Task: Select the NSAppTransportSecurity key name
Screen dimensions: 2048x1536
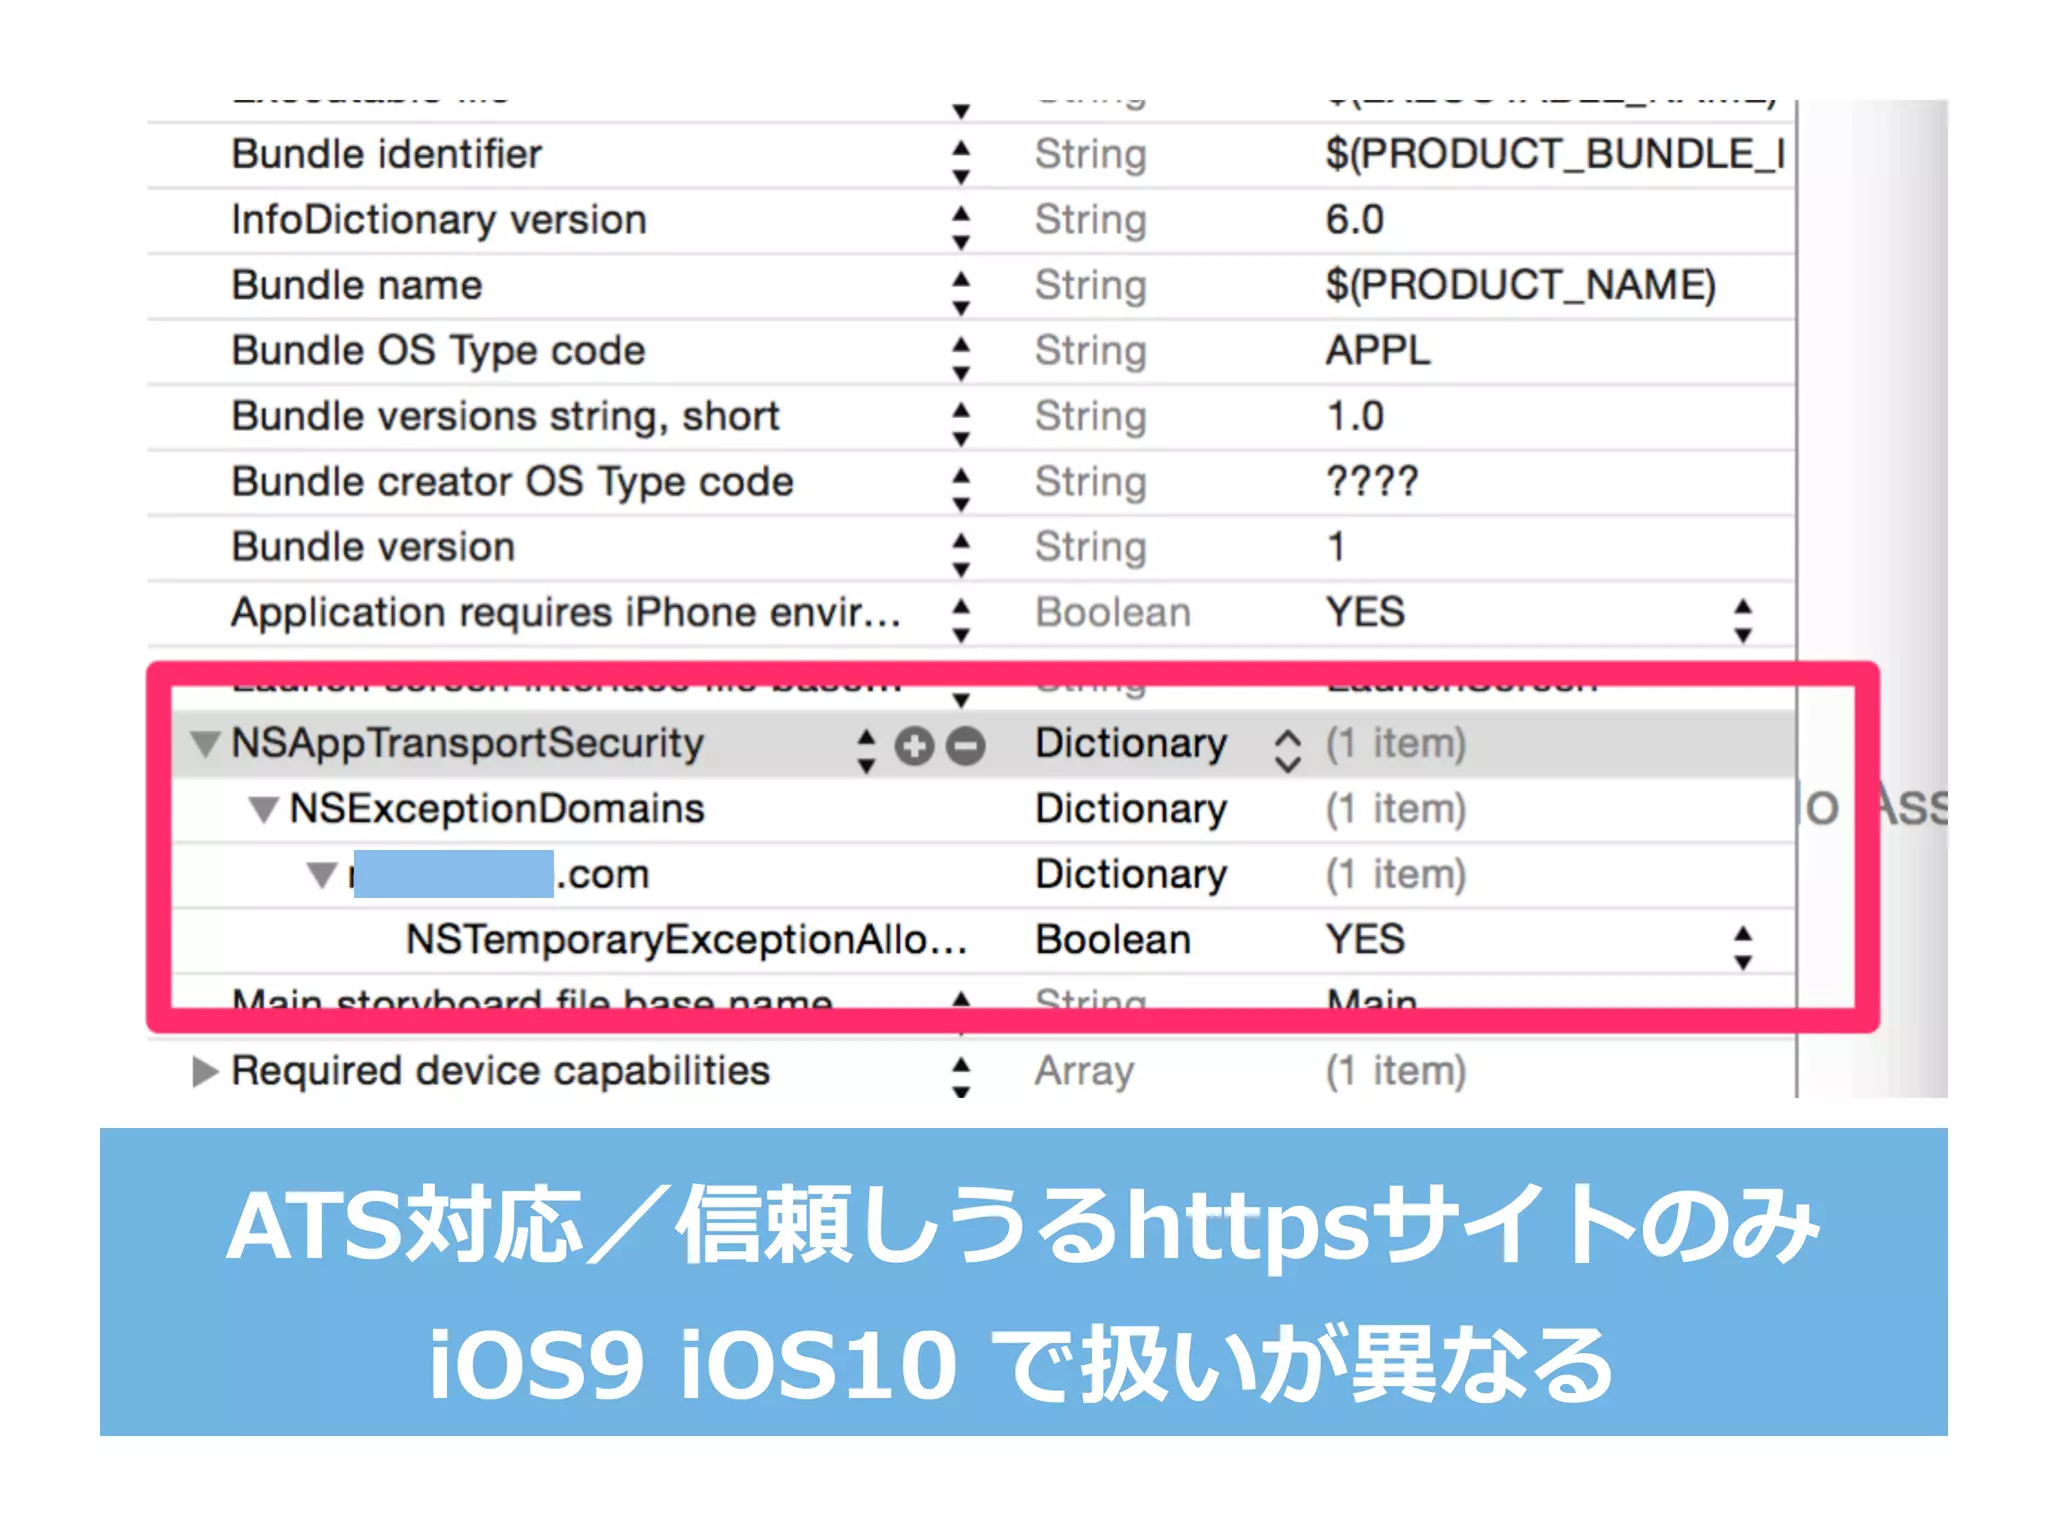Action: pos(467,743)
